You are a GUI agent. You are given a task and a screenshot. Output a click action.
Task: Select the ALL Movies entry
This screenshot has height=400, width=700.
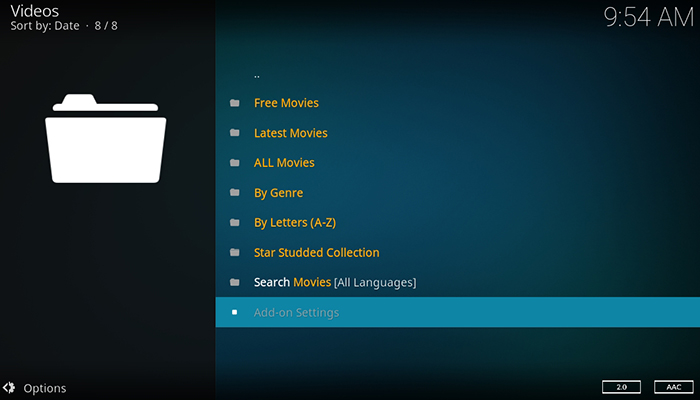pos(458,162)
